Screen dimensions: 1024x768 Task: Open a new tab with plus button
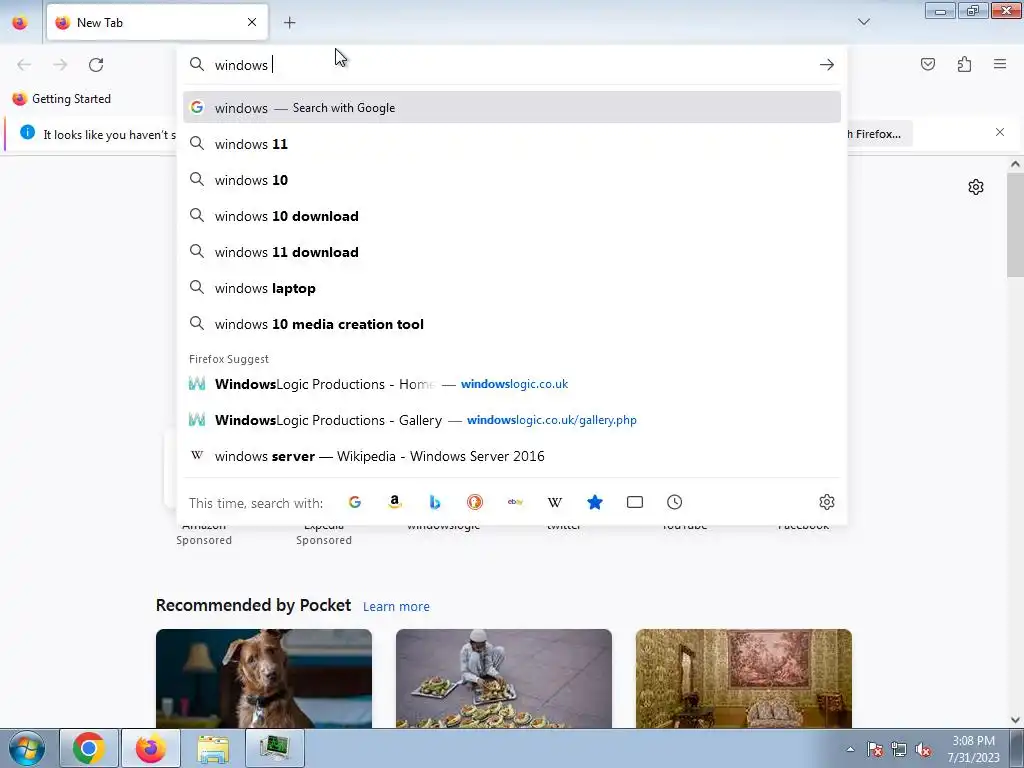[290, 23]
